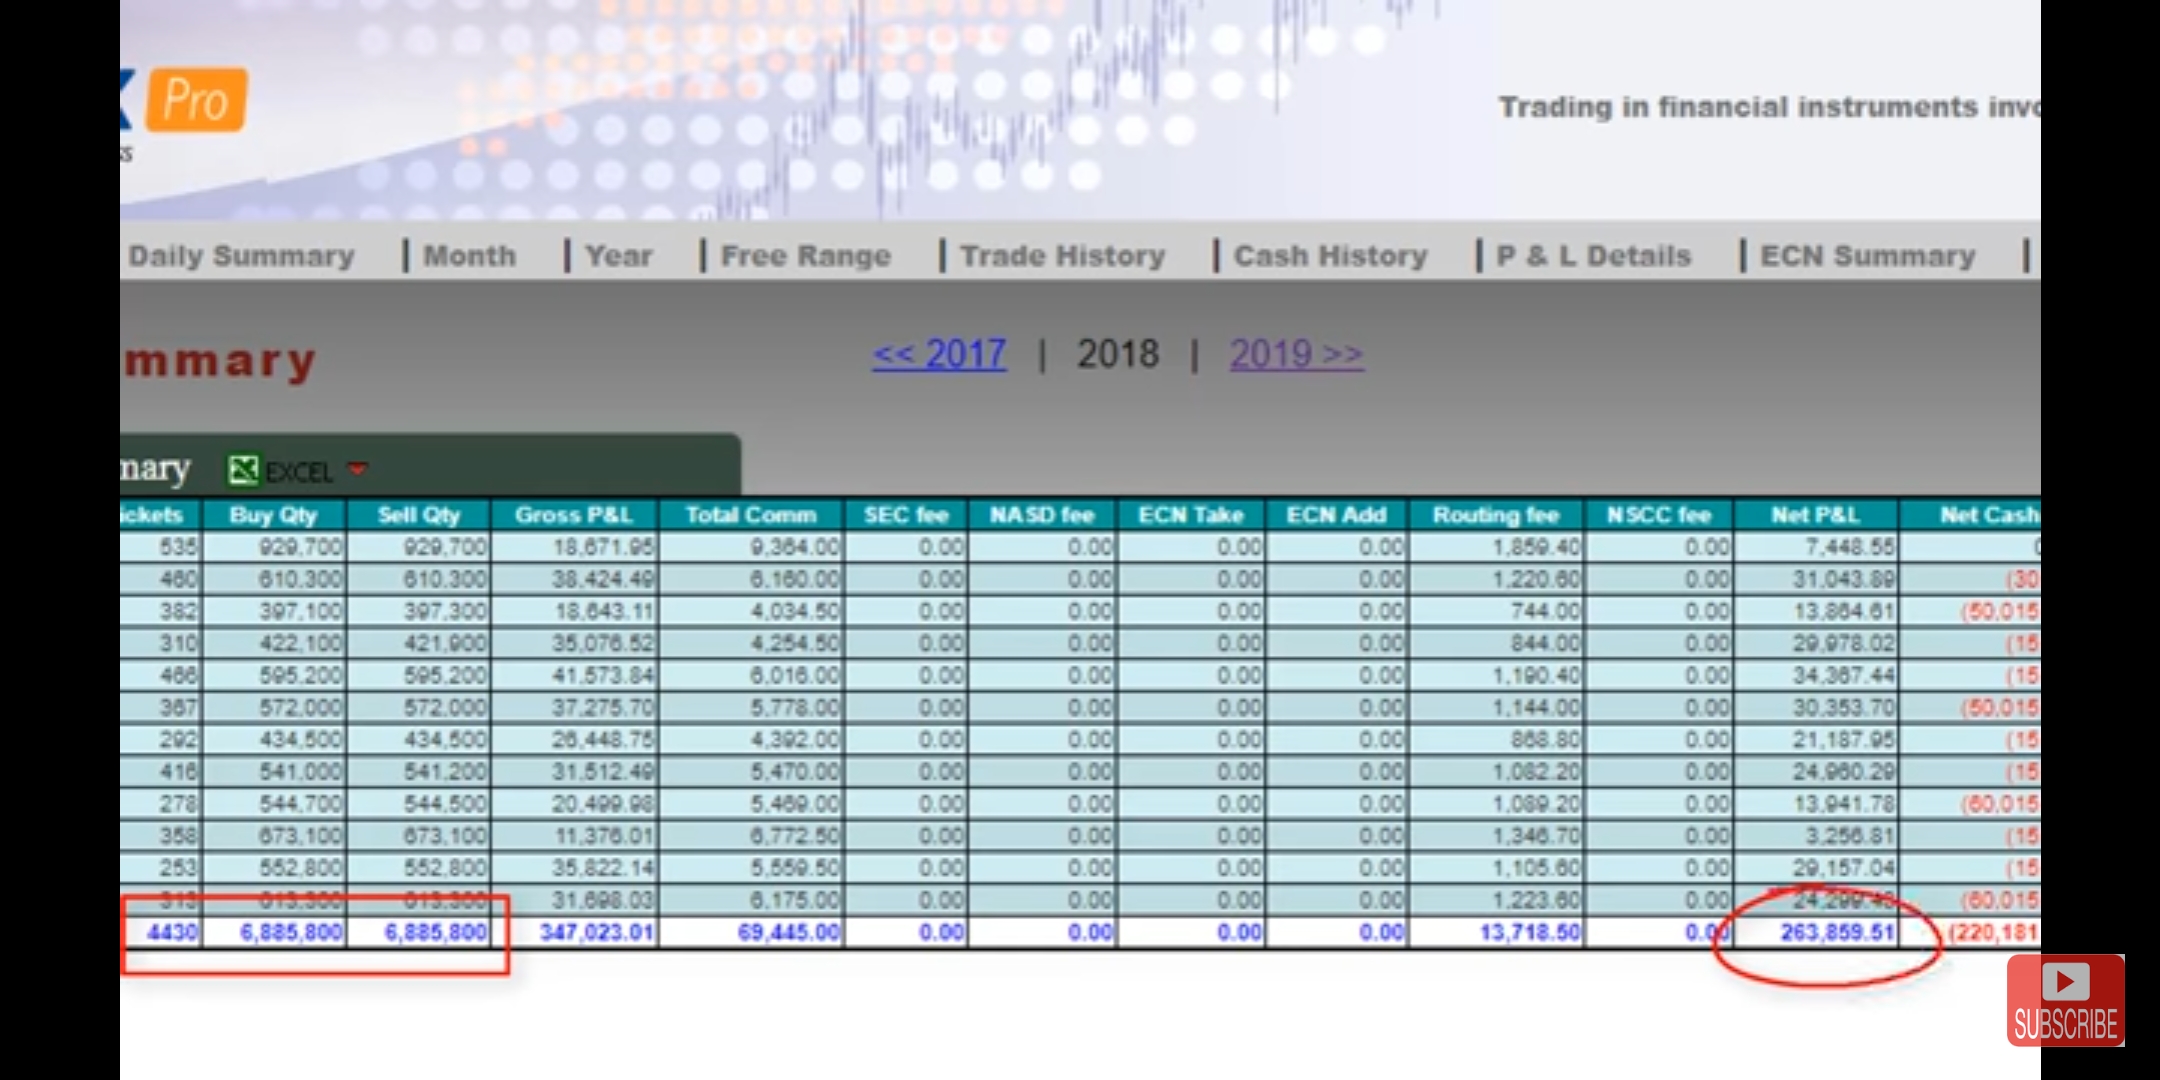Viewport: 2160px width, 1080px height.
Task: Open the red Excel dropdown arrow
Action: 357,469
